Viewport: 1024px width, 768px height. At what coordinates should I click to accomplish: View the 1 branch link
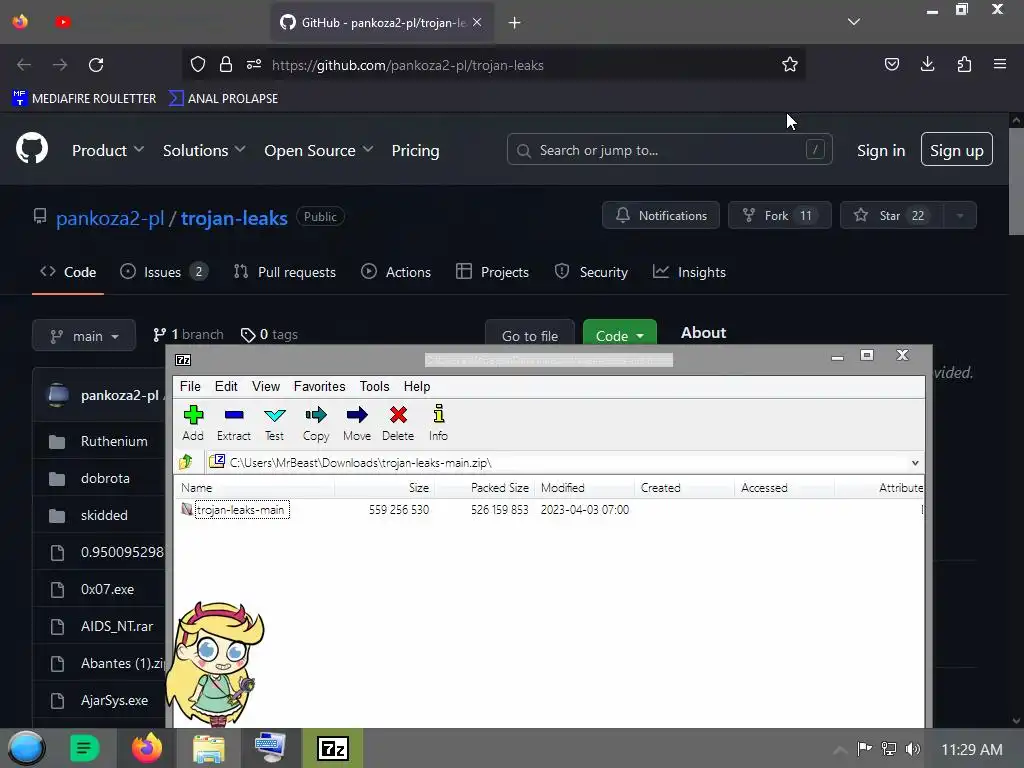pos(188,334)
